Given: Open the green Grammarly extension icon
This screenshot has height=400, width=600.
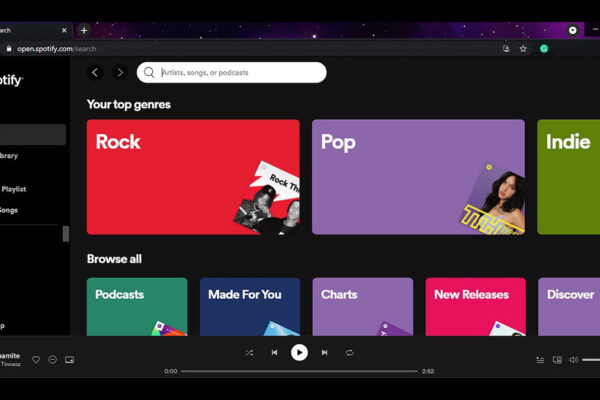Looking at the screenshot, I should [x=544, y=49].
